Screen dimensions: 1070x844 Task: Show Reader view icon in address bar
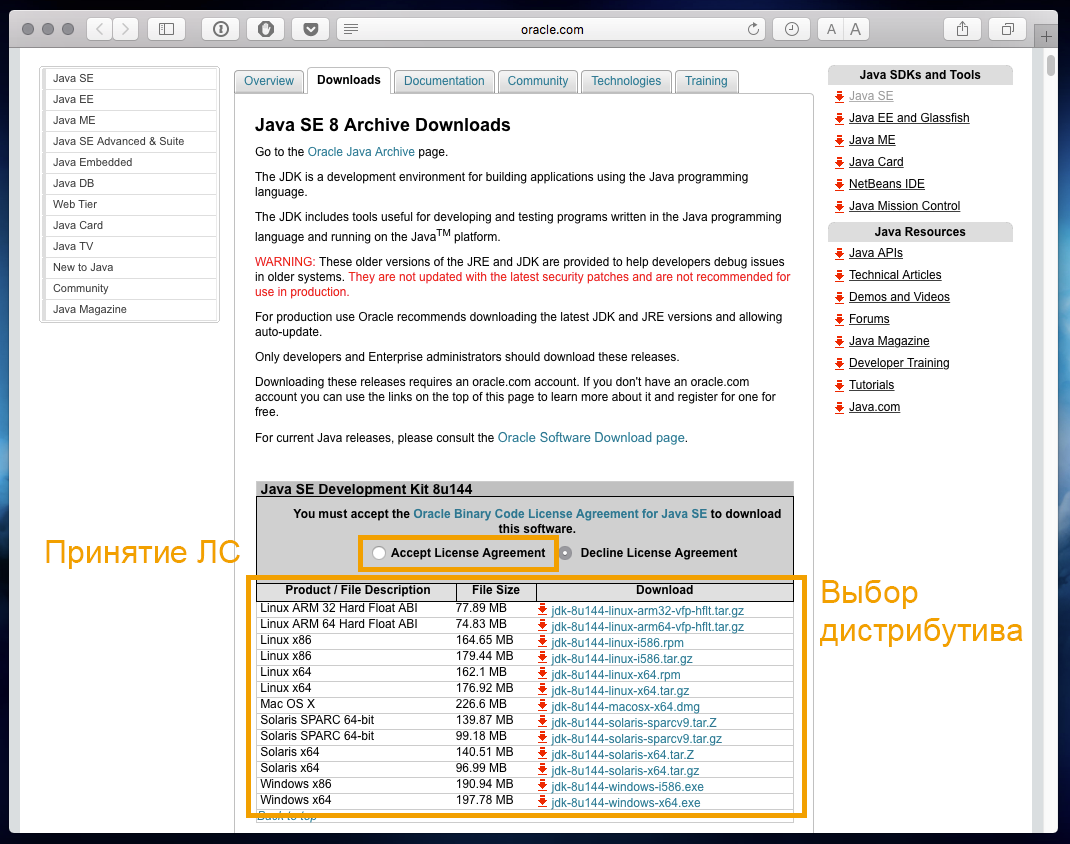coord(351,29)
